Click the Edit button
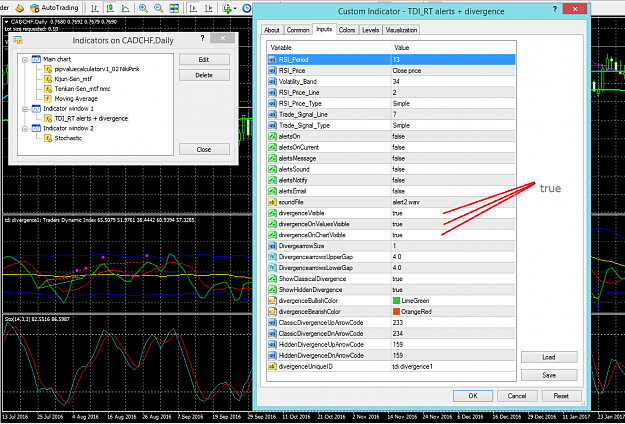This screenshot has height=424, width=625. pos(204,59)
